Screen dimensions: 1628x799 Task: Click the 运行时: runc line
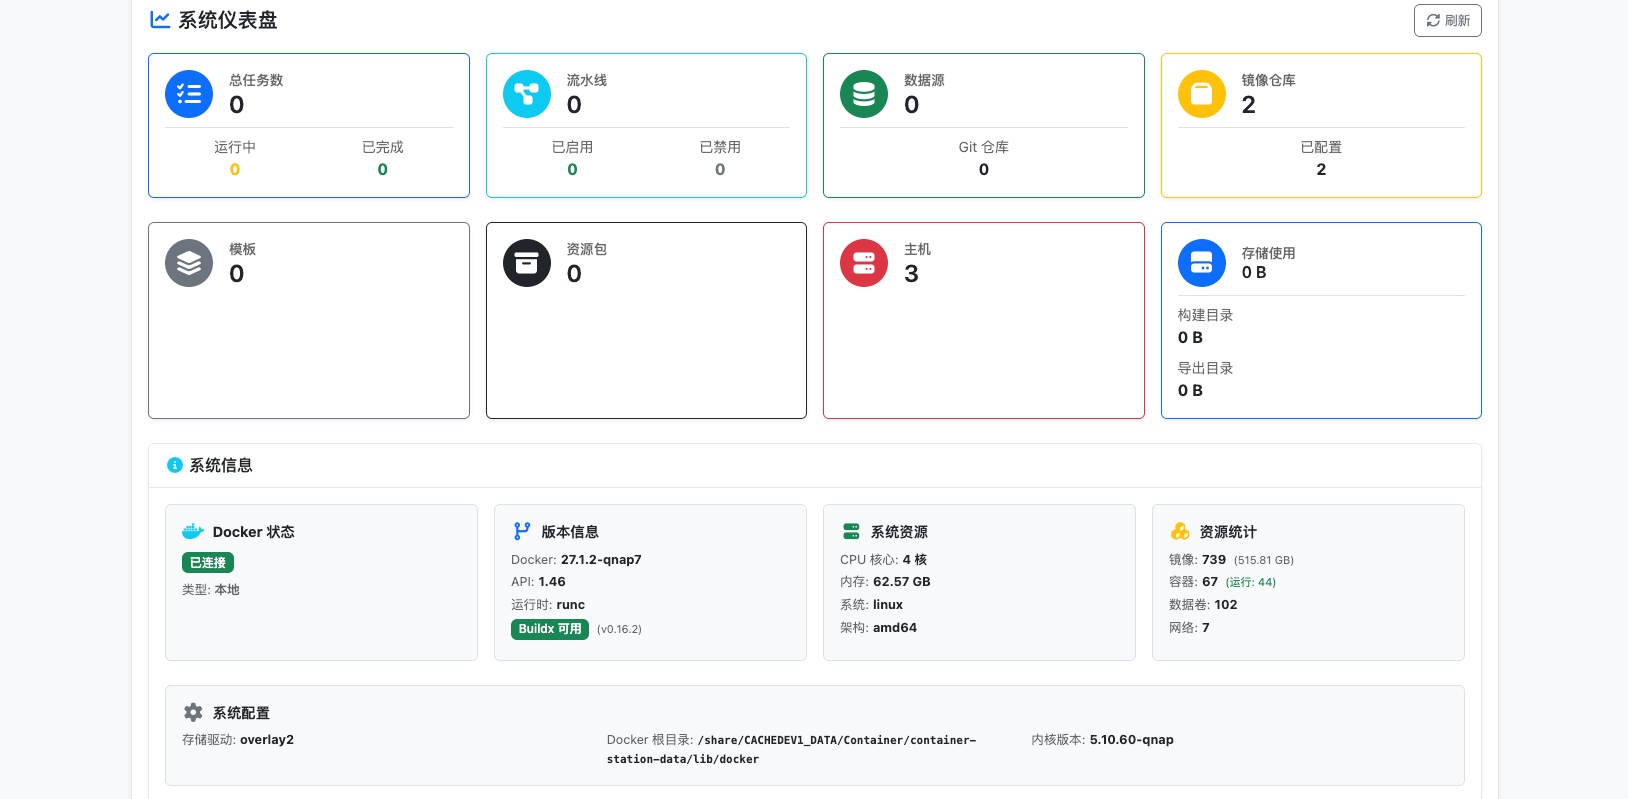click(548, 605)
